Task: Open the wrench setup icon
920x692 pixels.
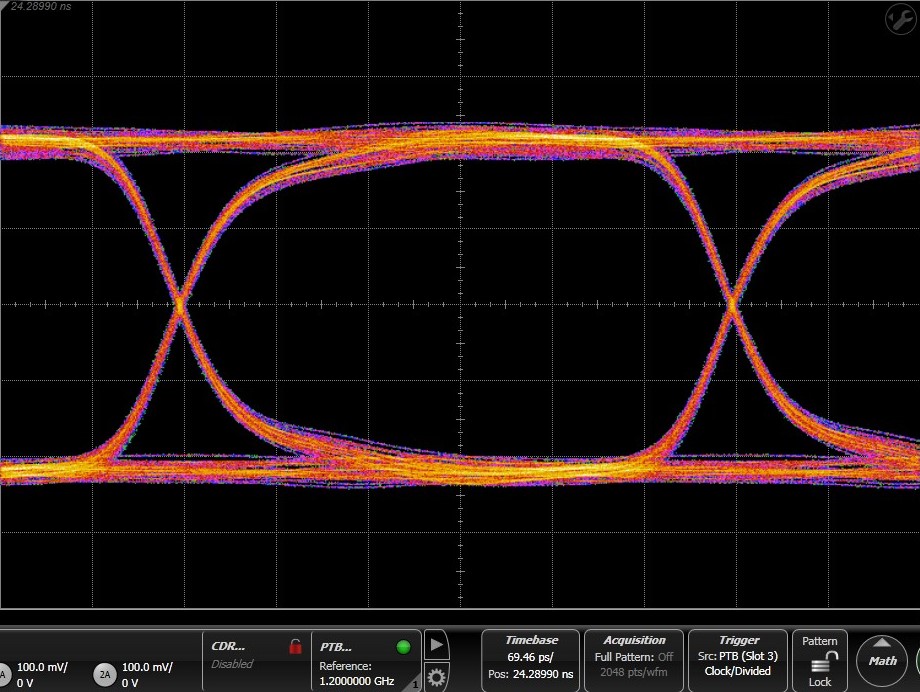Action: 897,18
